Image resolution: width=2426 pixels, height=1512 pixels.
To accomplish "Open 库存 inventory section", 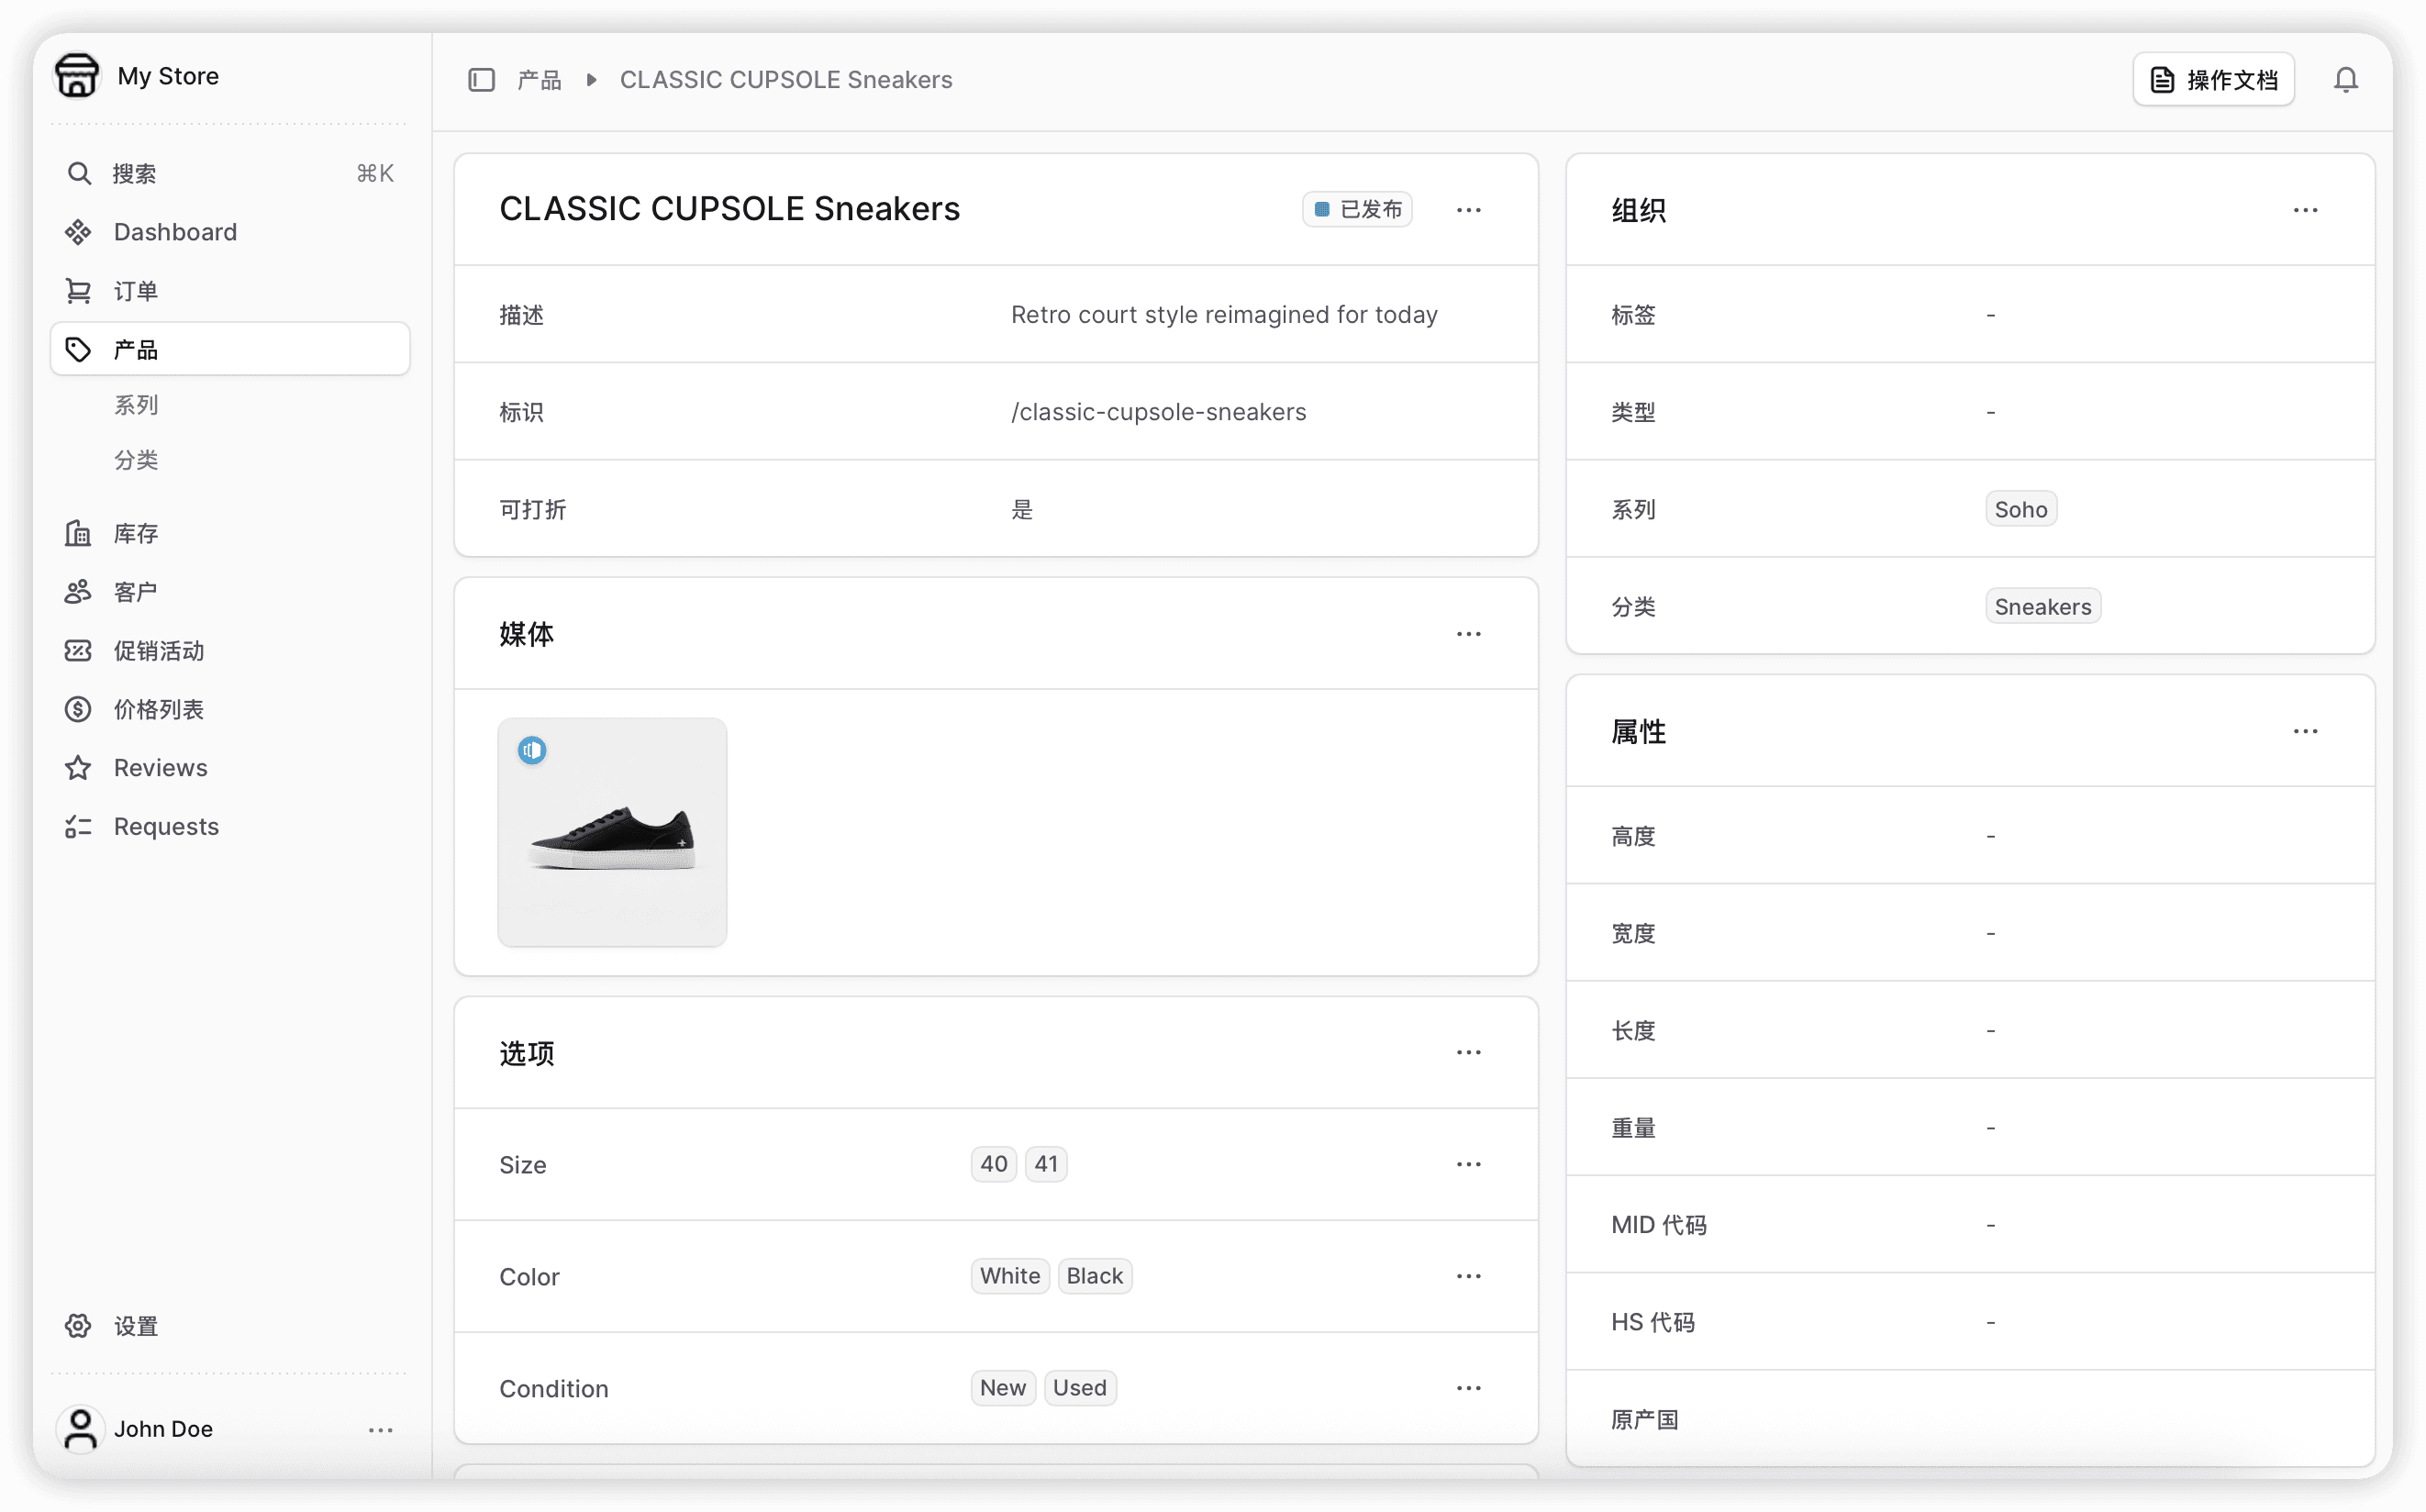I will click(x=135, y=533).
